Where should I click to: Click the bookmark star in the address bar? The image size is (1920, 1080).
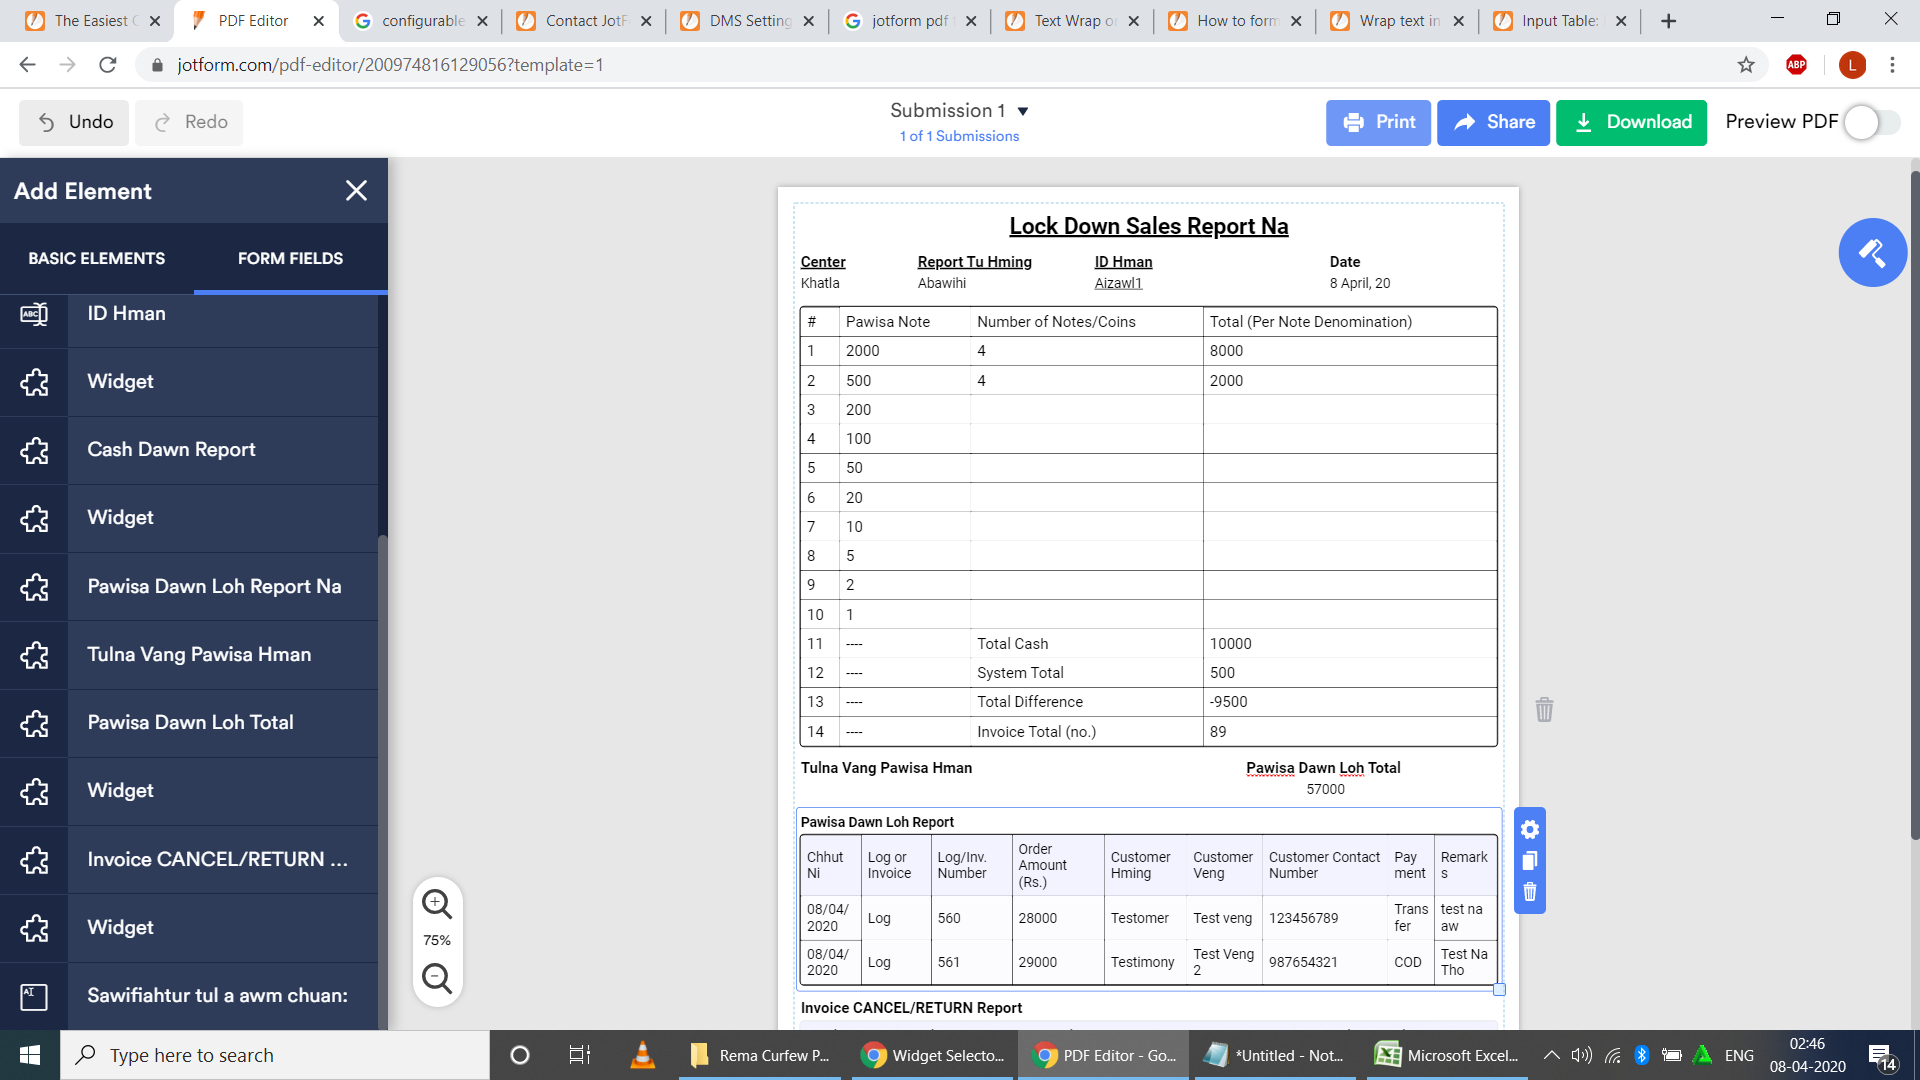coord(1747,65)
